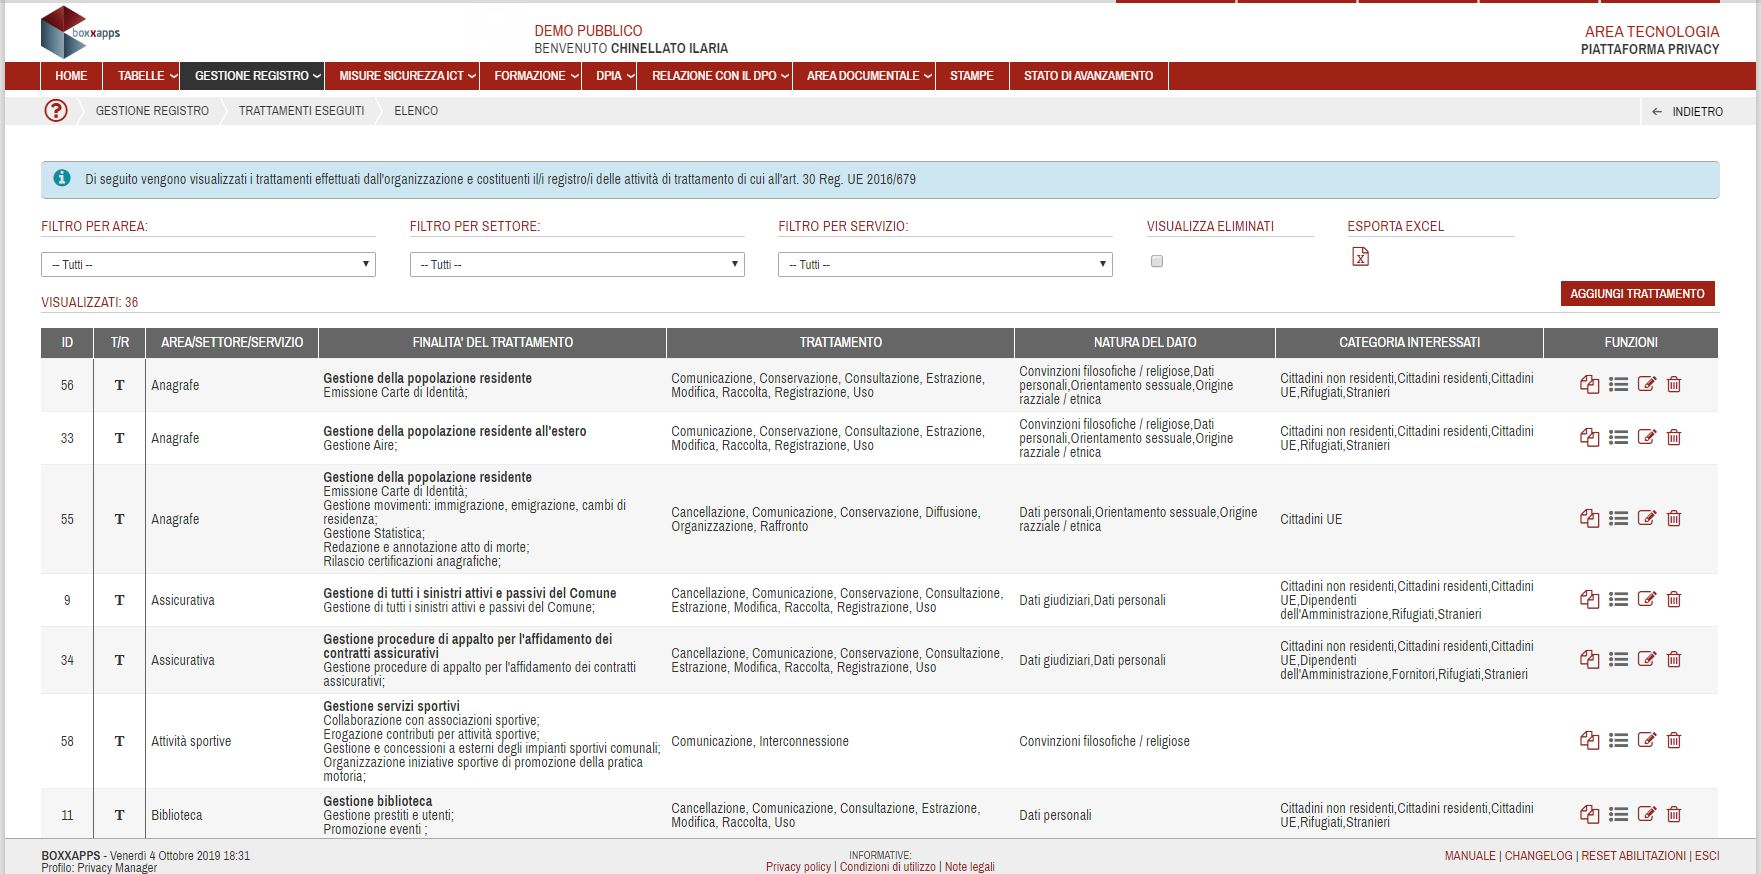
Task: Open Condizioni di utilizzo link
Action: click(x=888, y=867)
